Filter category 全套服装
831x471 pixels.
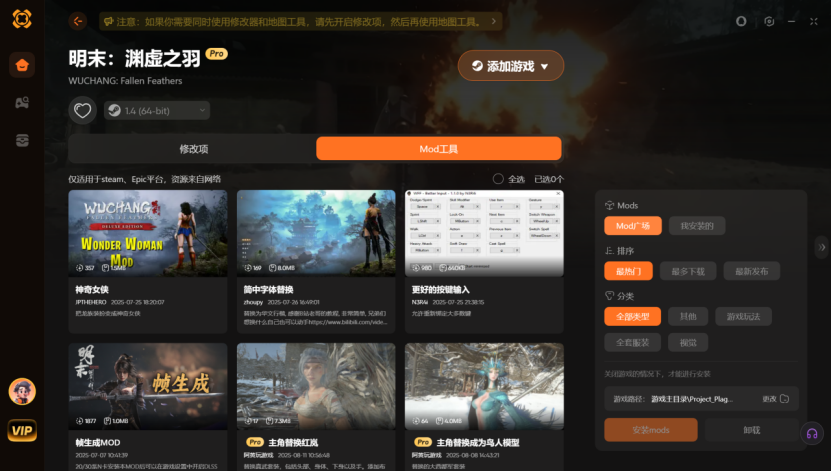point(632,342)
